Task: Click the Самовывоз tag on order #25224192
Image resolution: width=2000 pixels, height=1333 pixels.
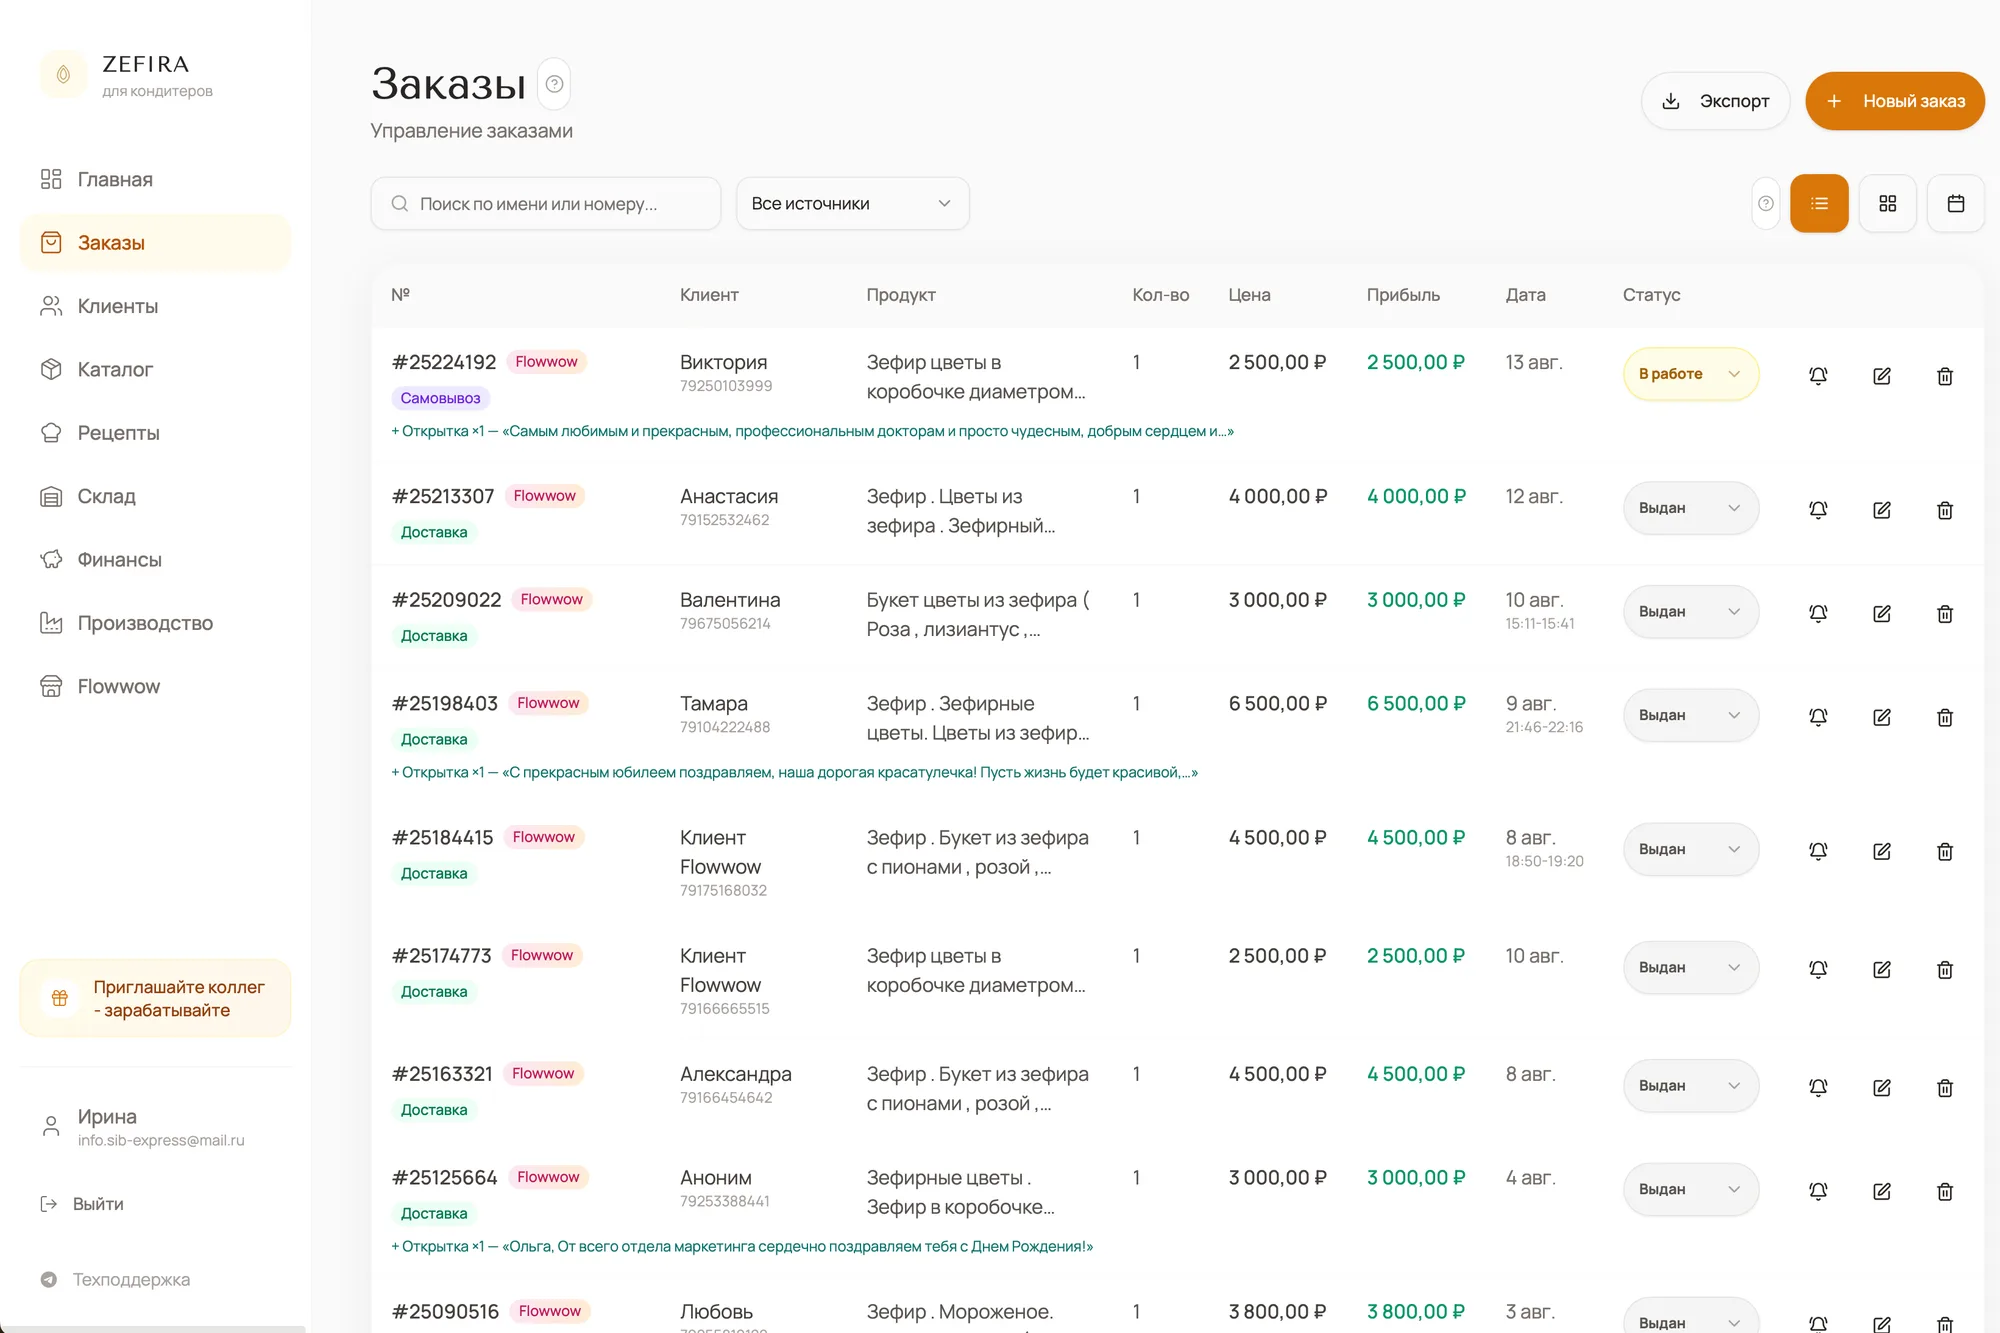Action: coord(440,398)
